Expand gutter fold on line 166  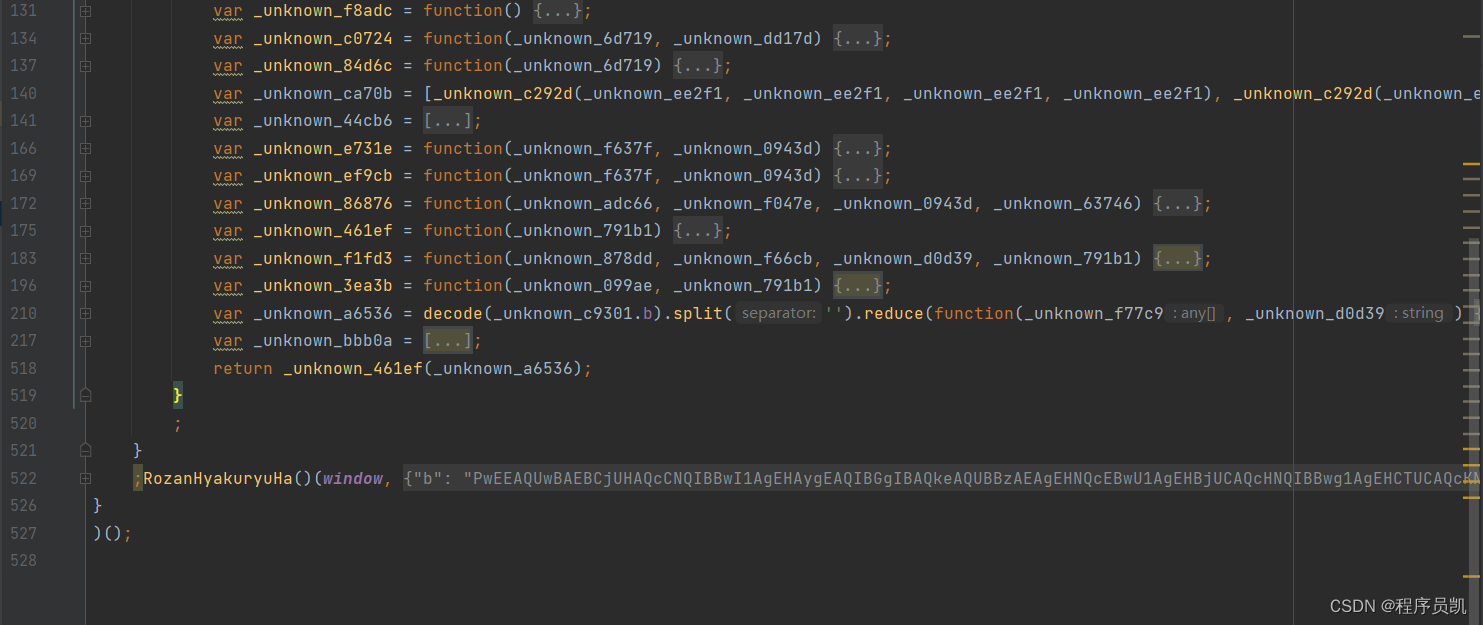[85, 149]
